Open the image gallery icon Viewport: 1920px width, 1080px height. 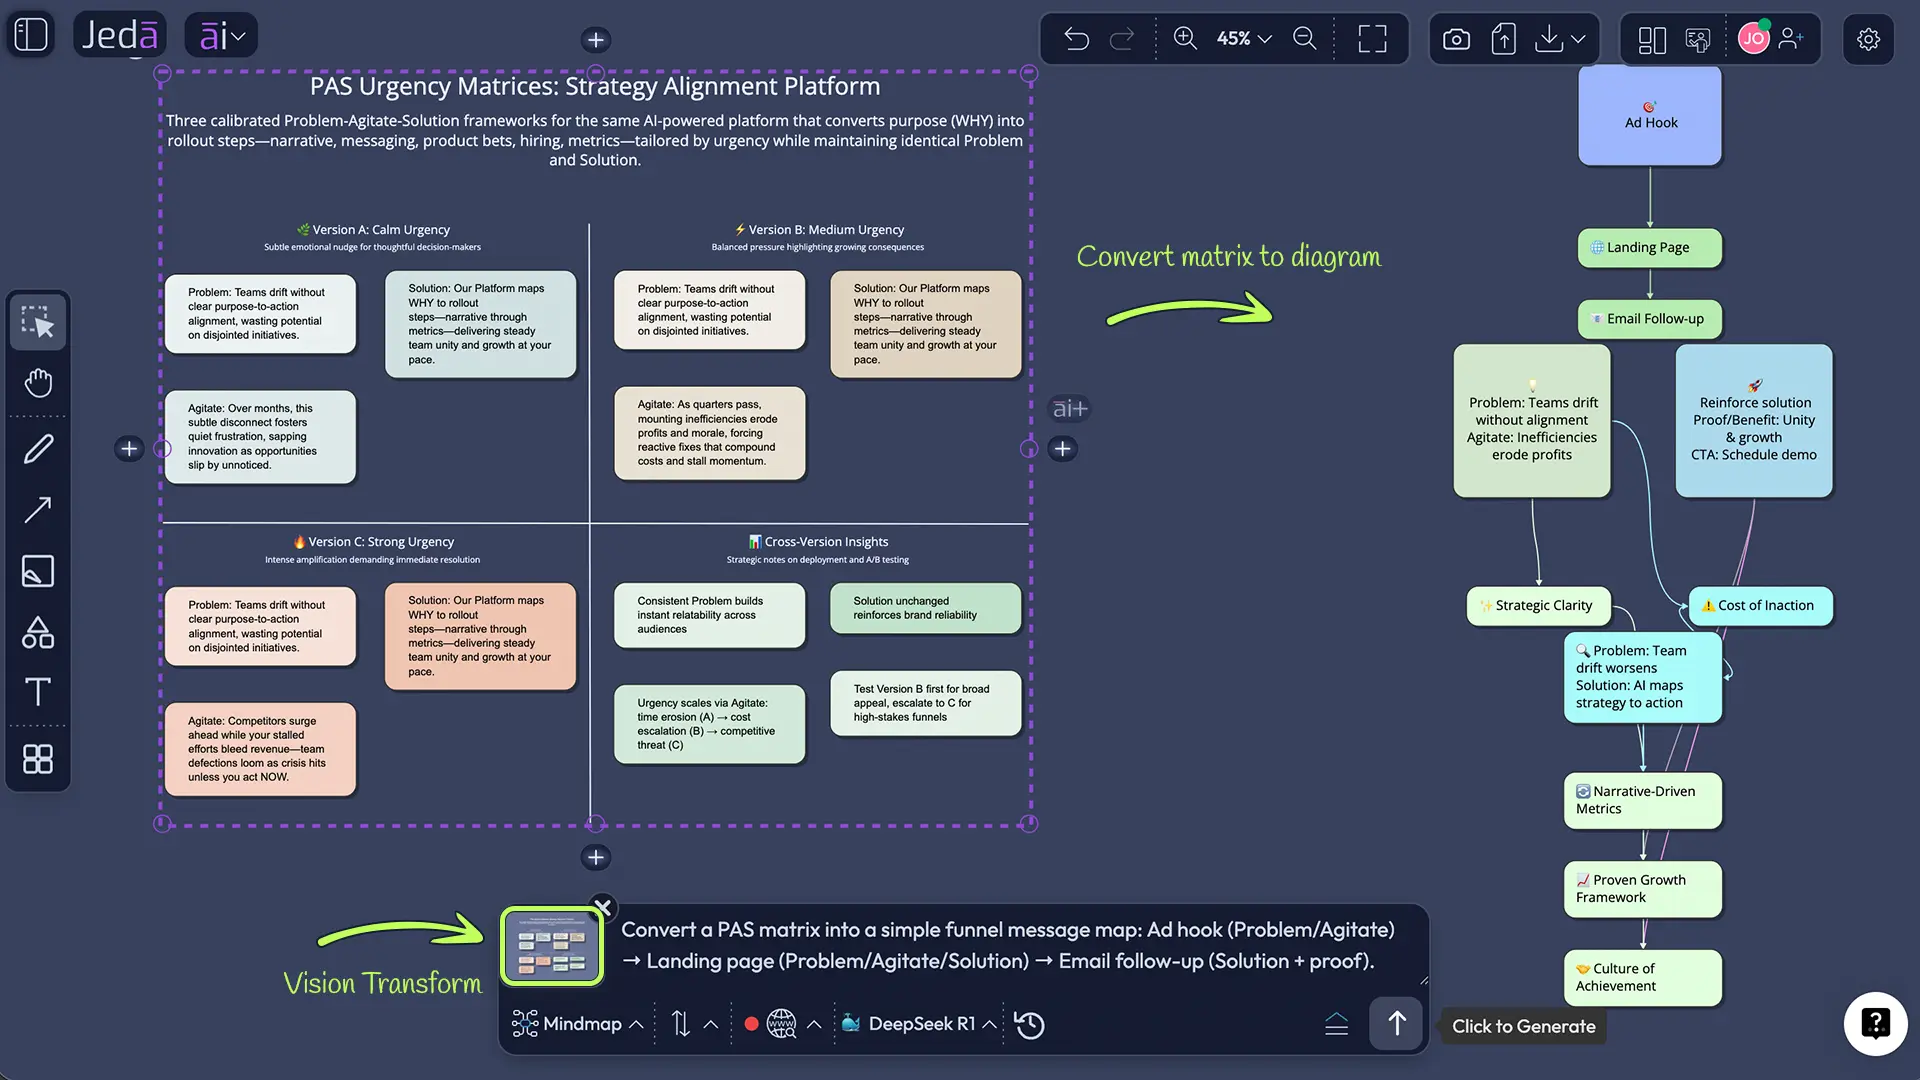[x=1698, y=39]
